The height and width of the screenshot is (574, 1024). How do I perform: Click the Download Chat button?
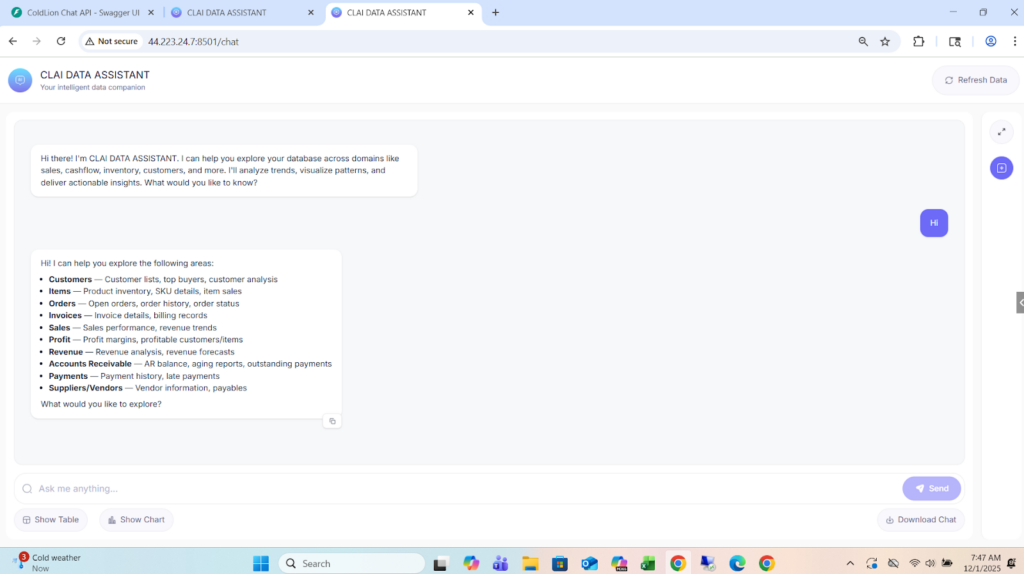click(x=920, y=520)
